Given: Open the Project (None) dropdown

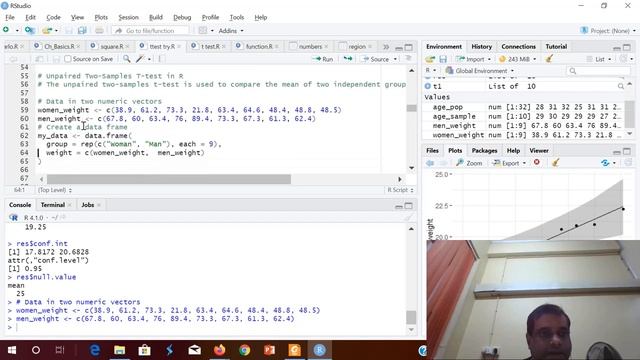Looking at the screenshot, I should (608, 31).
